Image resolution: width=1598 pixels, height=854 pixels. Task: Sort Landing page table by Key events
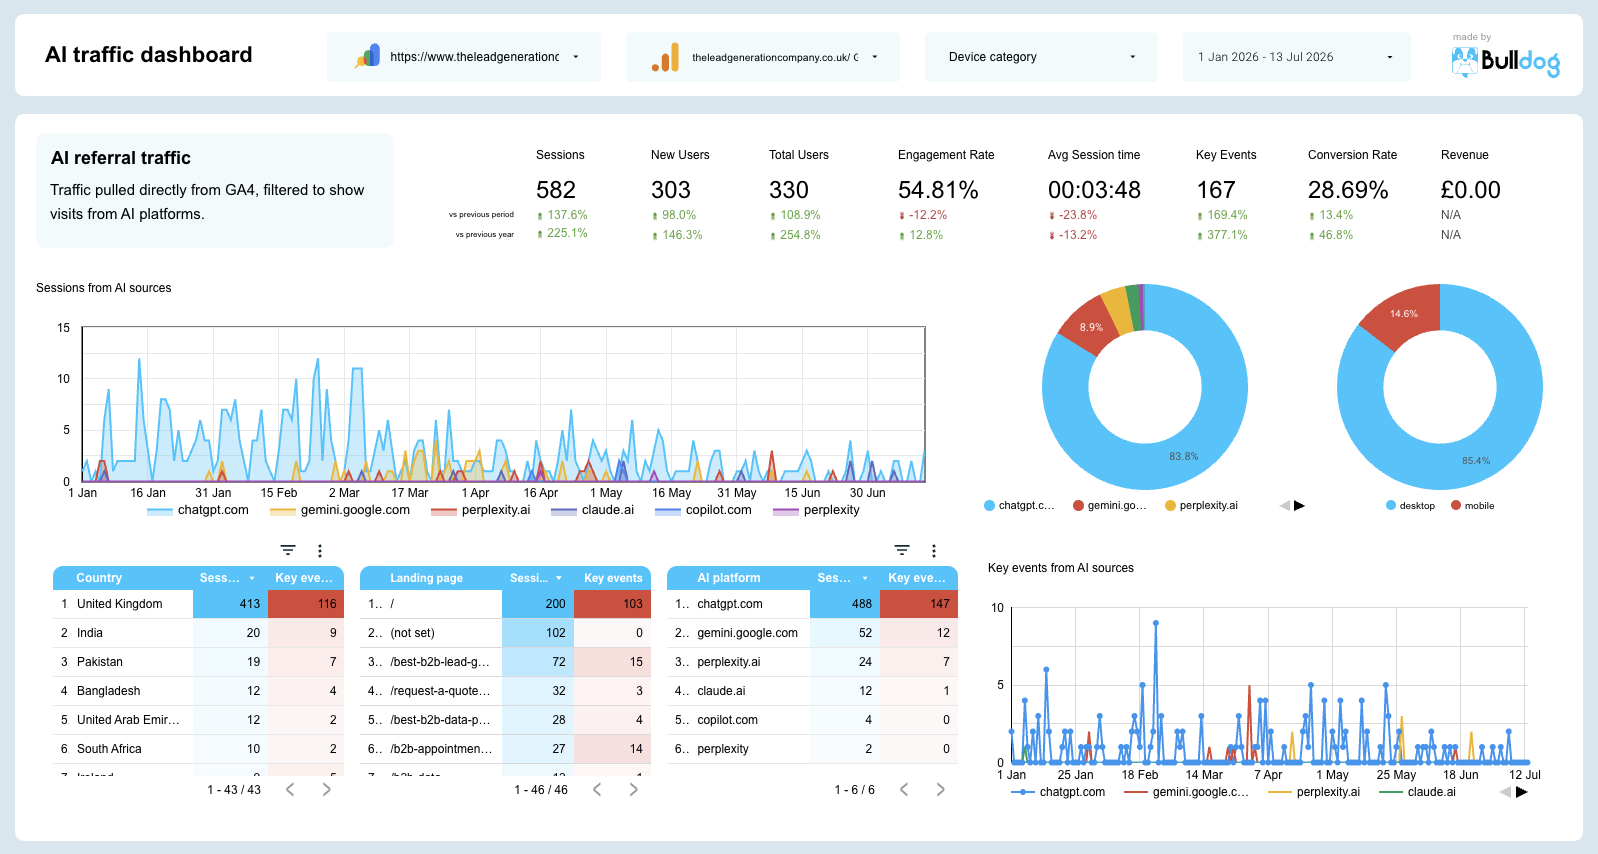tap(613, 578)
